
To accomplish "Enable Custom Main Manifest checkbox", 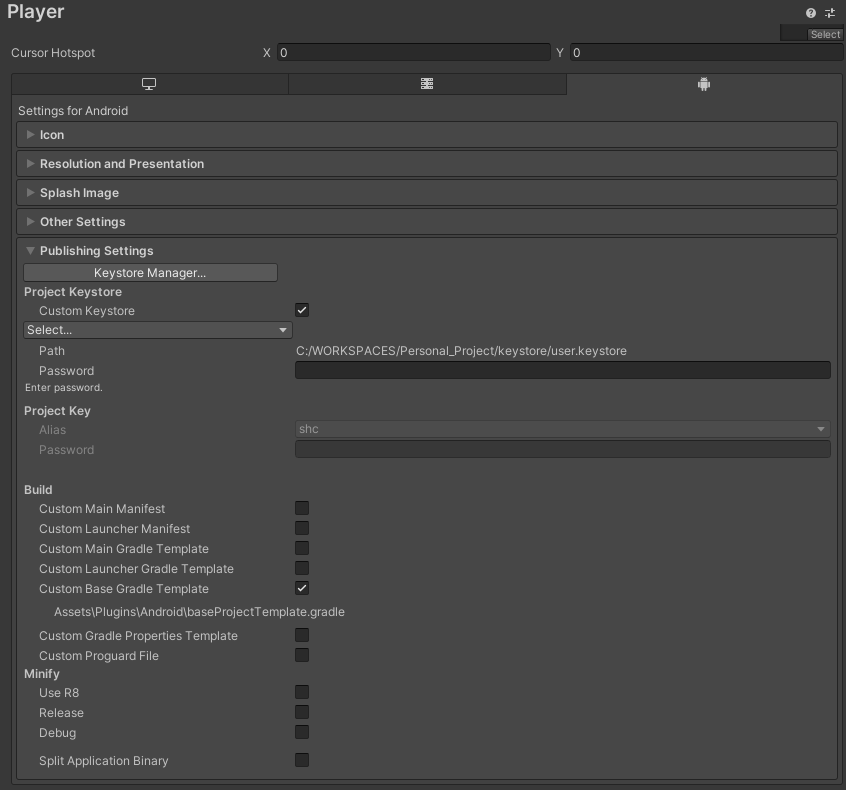I will pyautogui.click(x=302, y=508).
